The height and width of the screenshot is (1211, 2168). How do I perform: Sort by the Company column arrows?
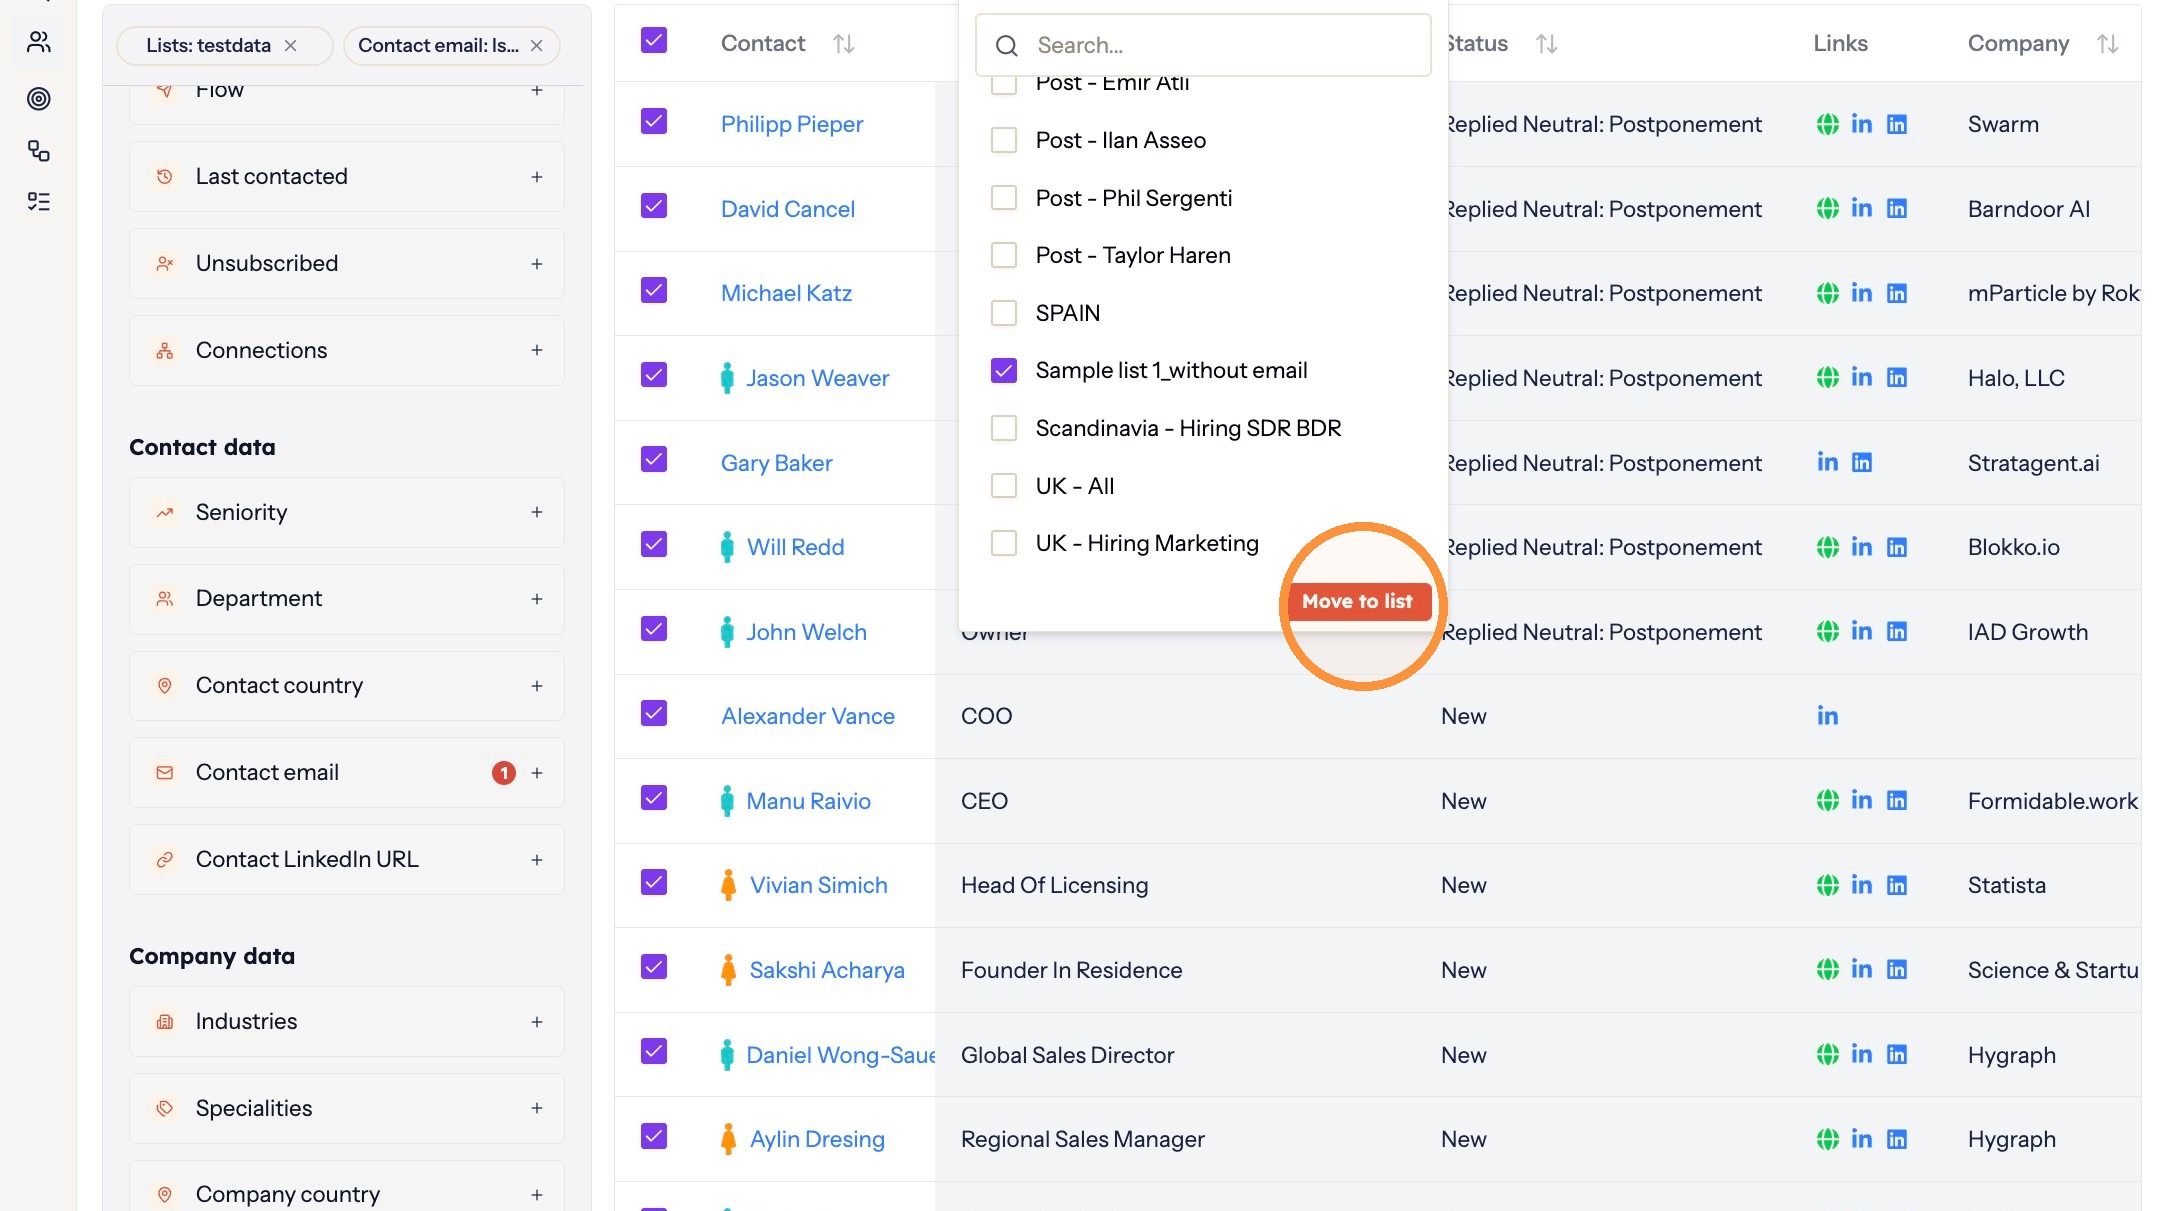(2108, 44)
